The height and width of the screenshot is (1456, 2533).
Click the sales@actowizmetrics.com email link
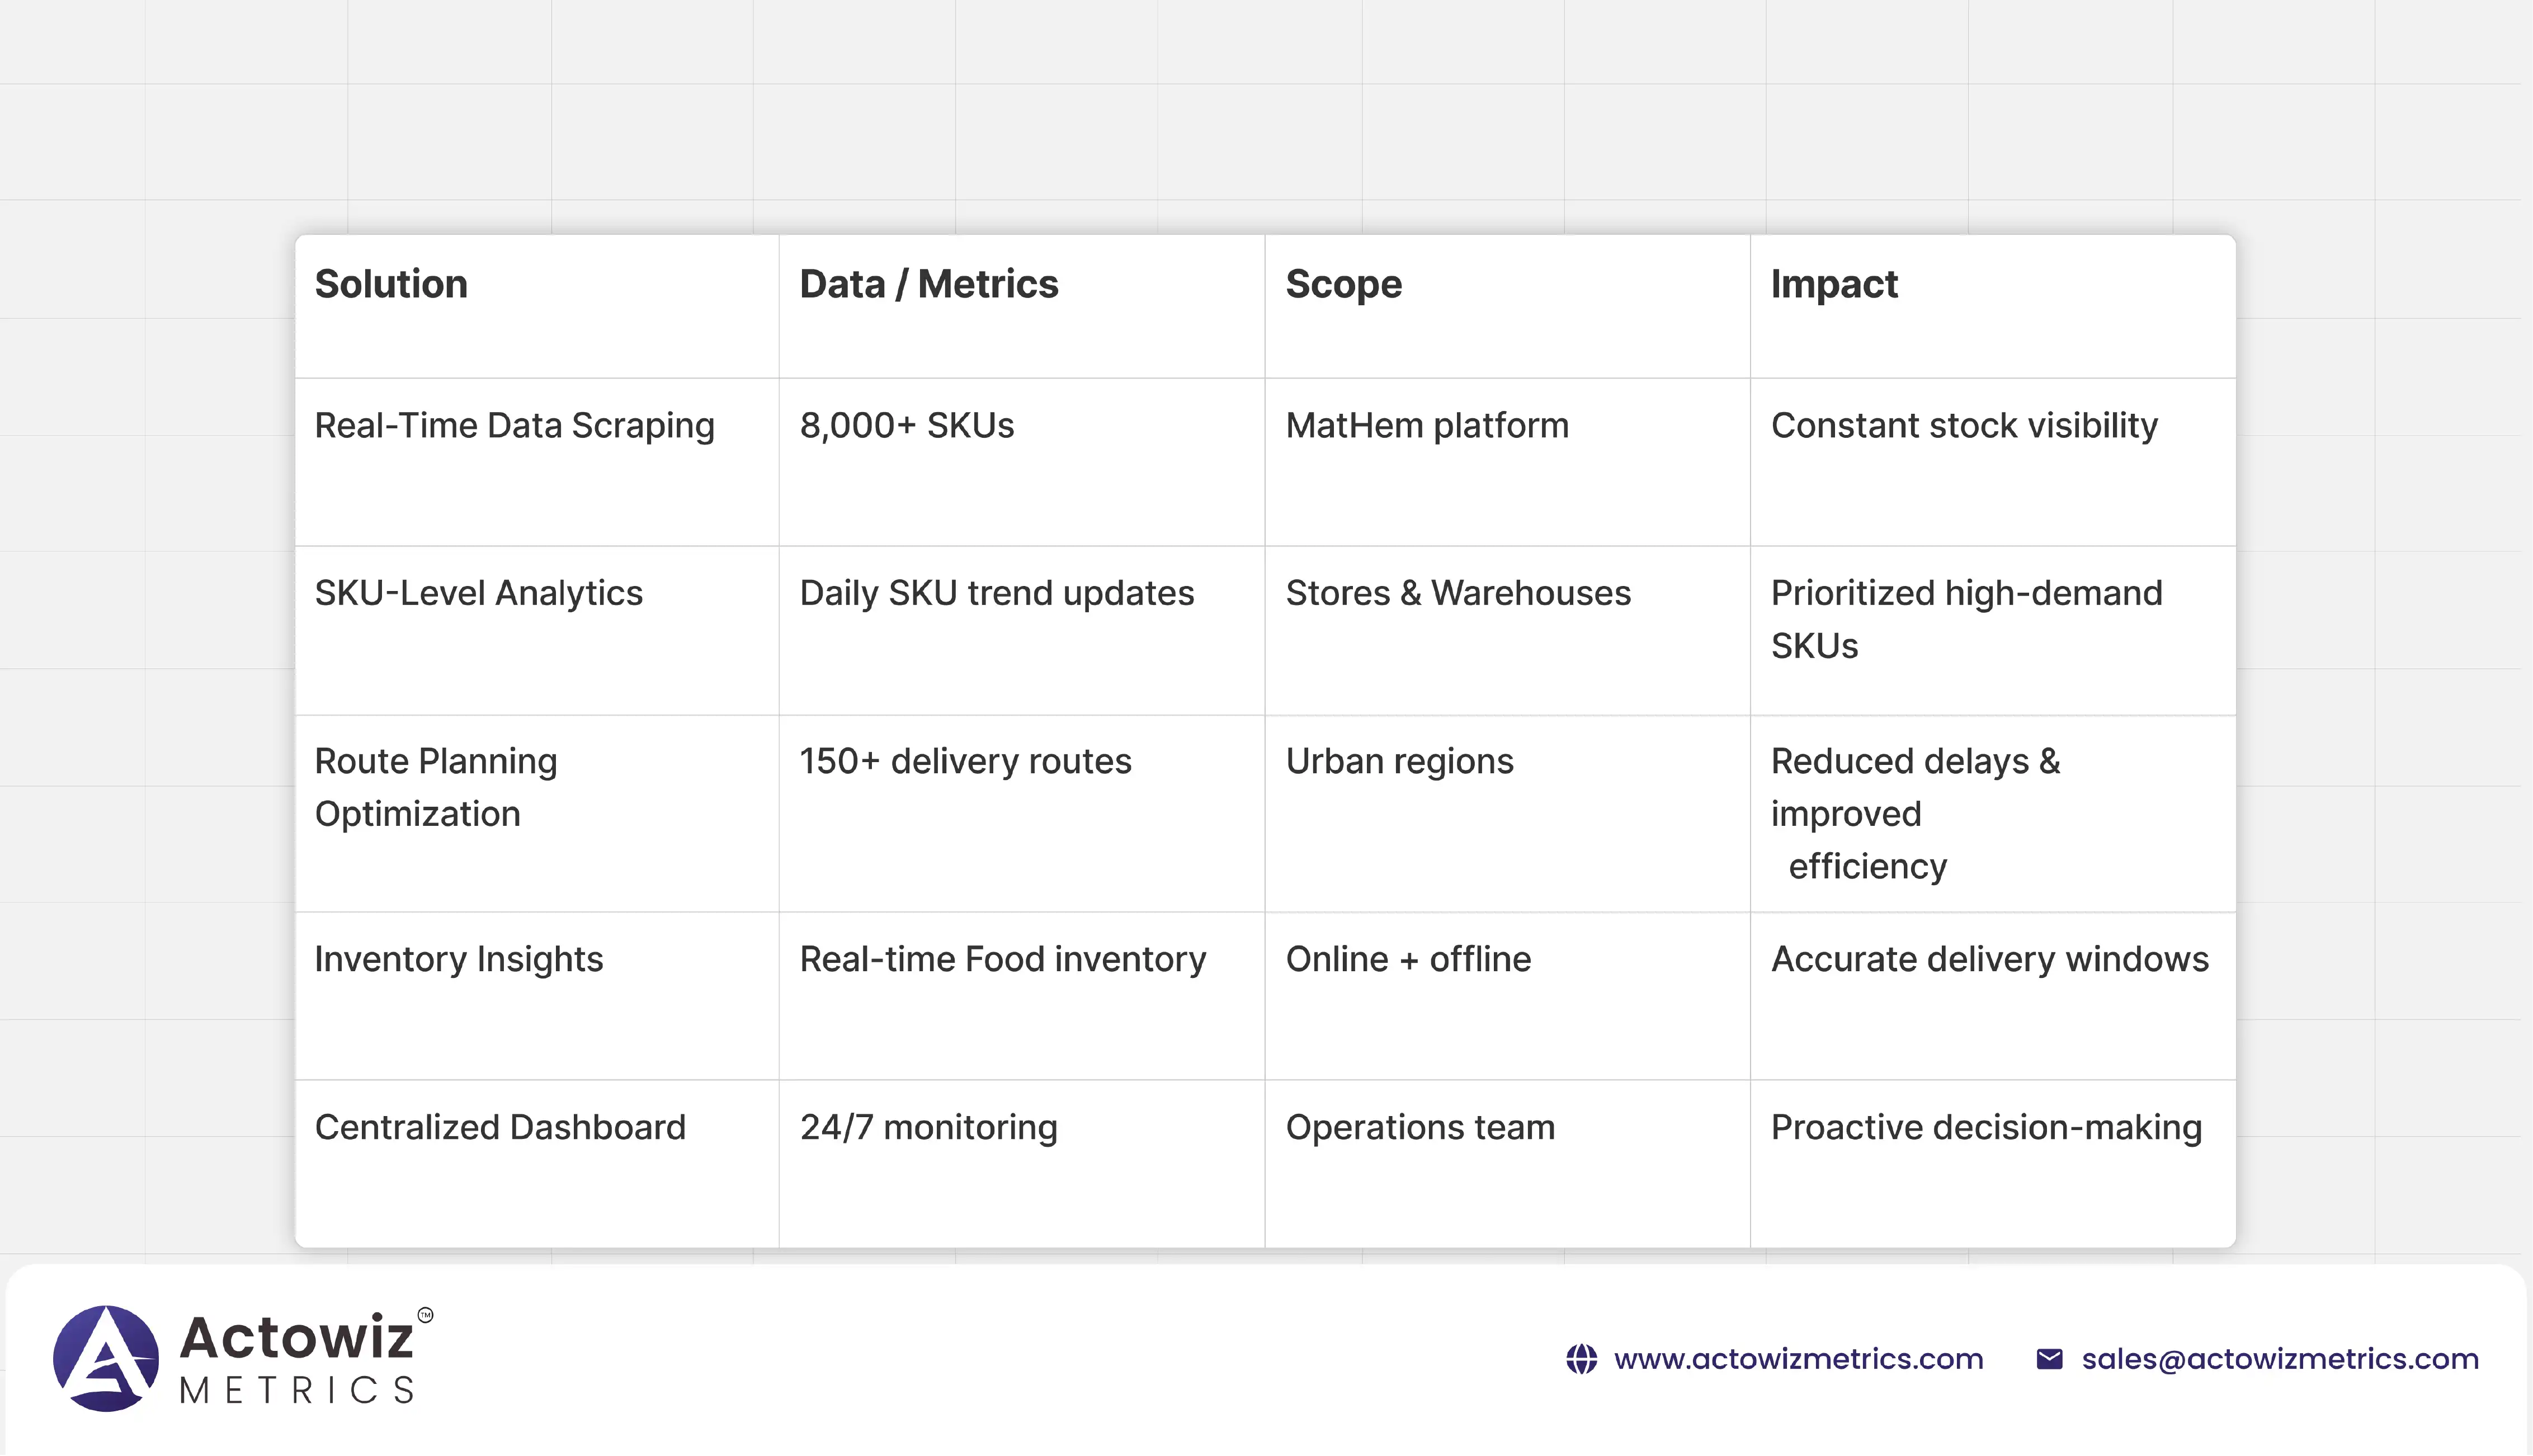click(x=2279, y=1359)
